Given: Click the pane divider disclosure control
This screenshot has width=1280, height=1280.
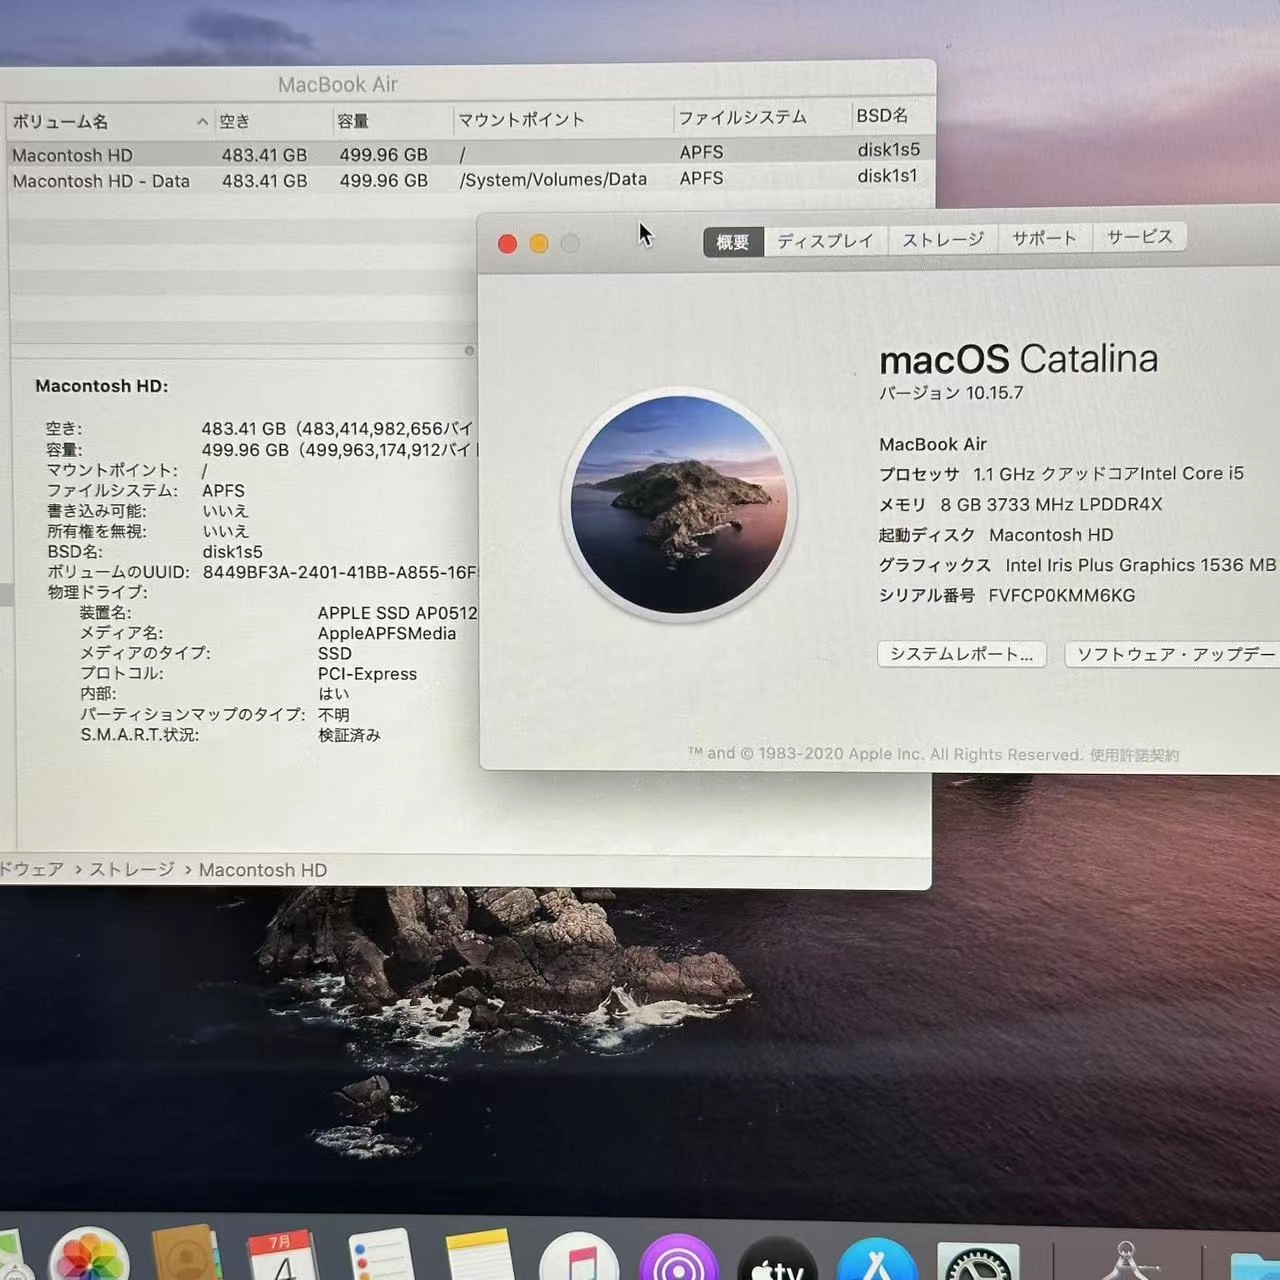Looking at the screenshot, I should pyautogui.click(x=468, y=350).
